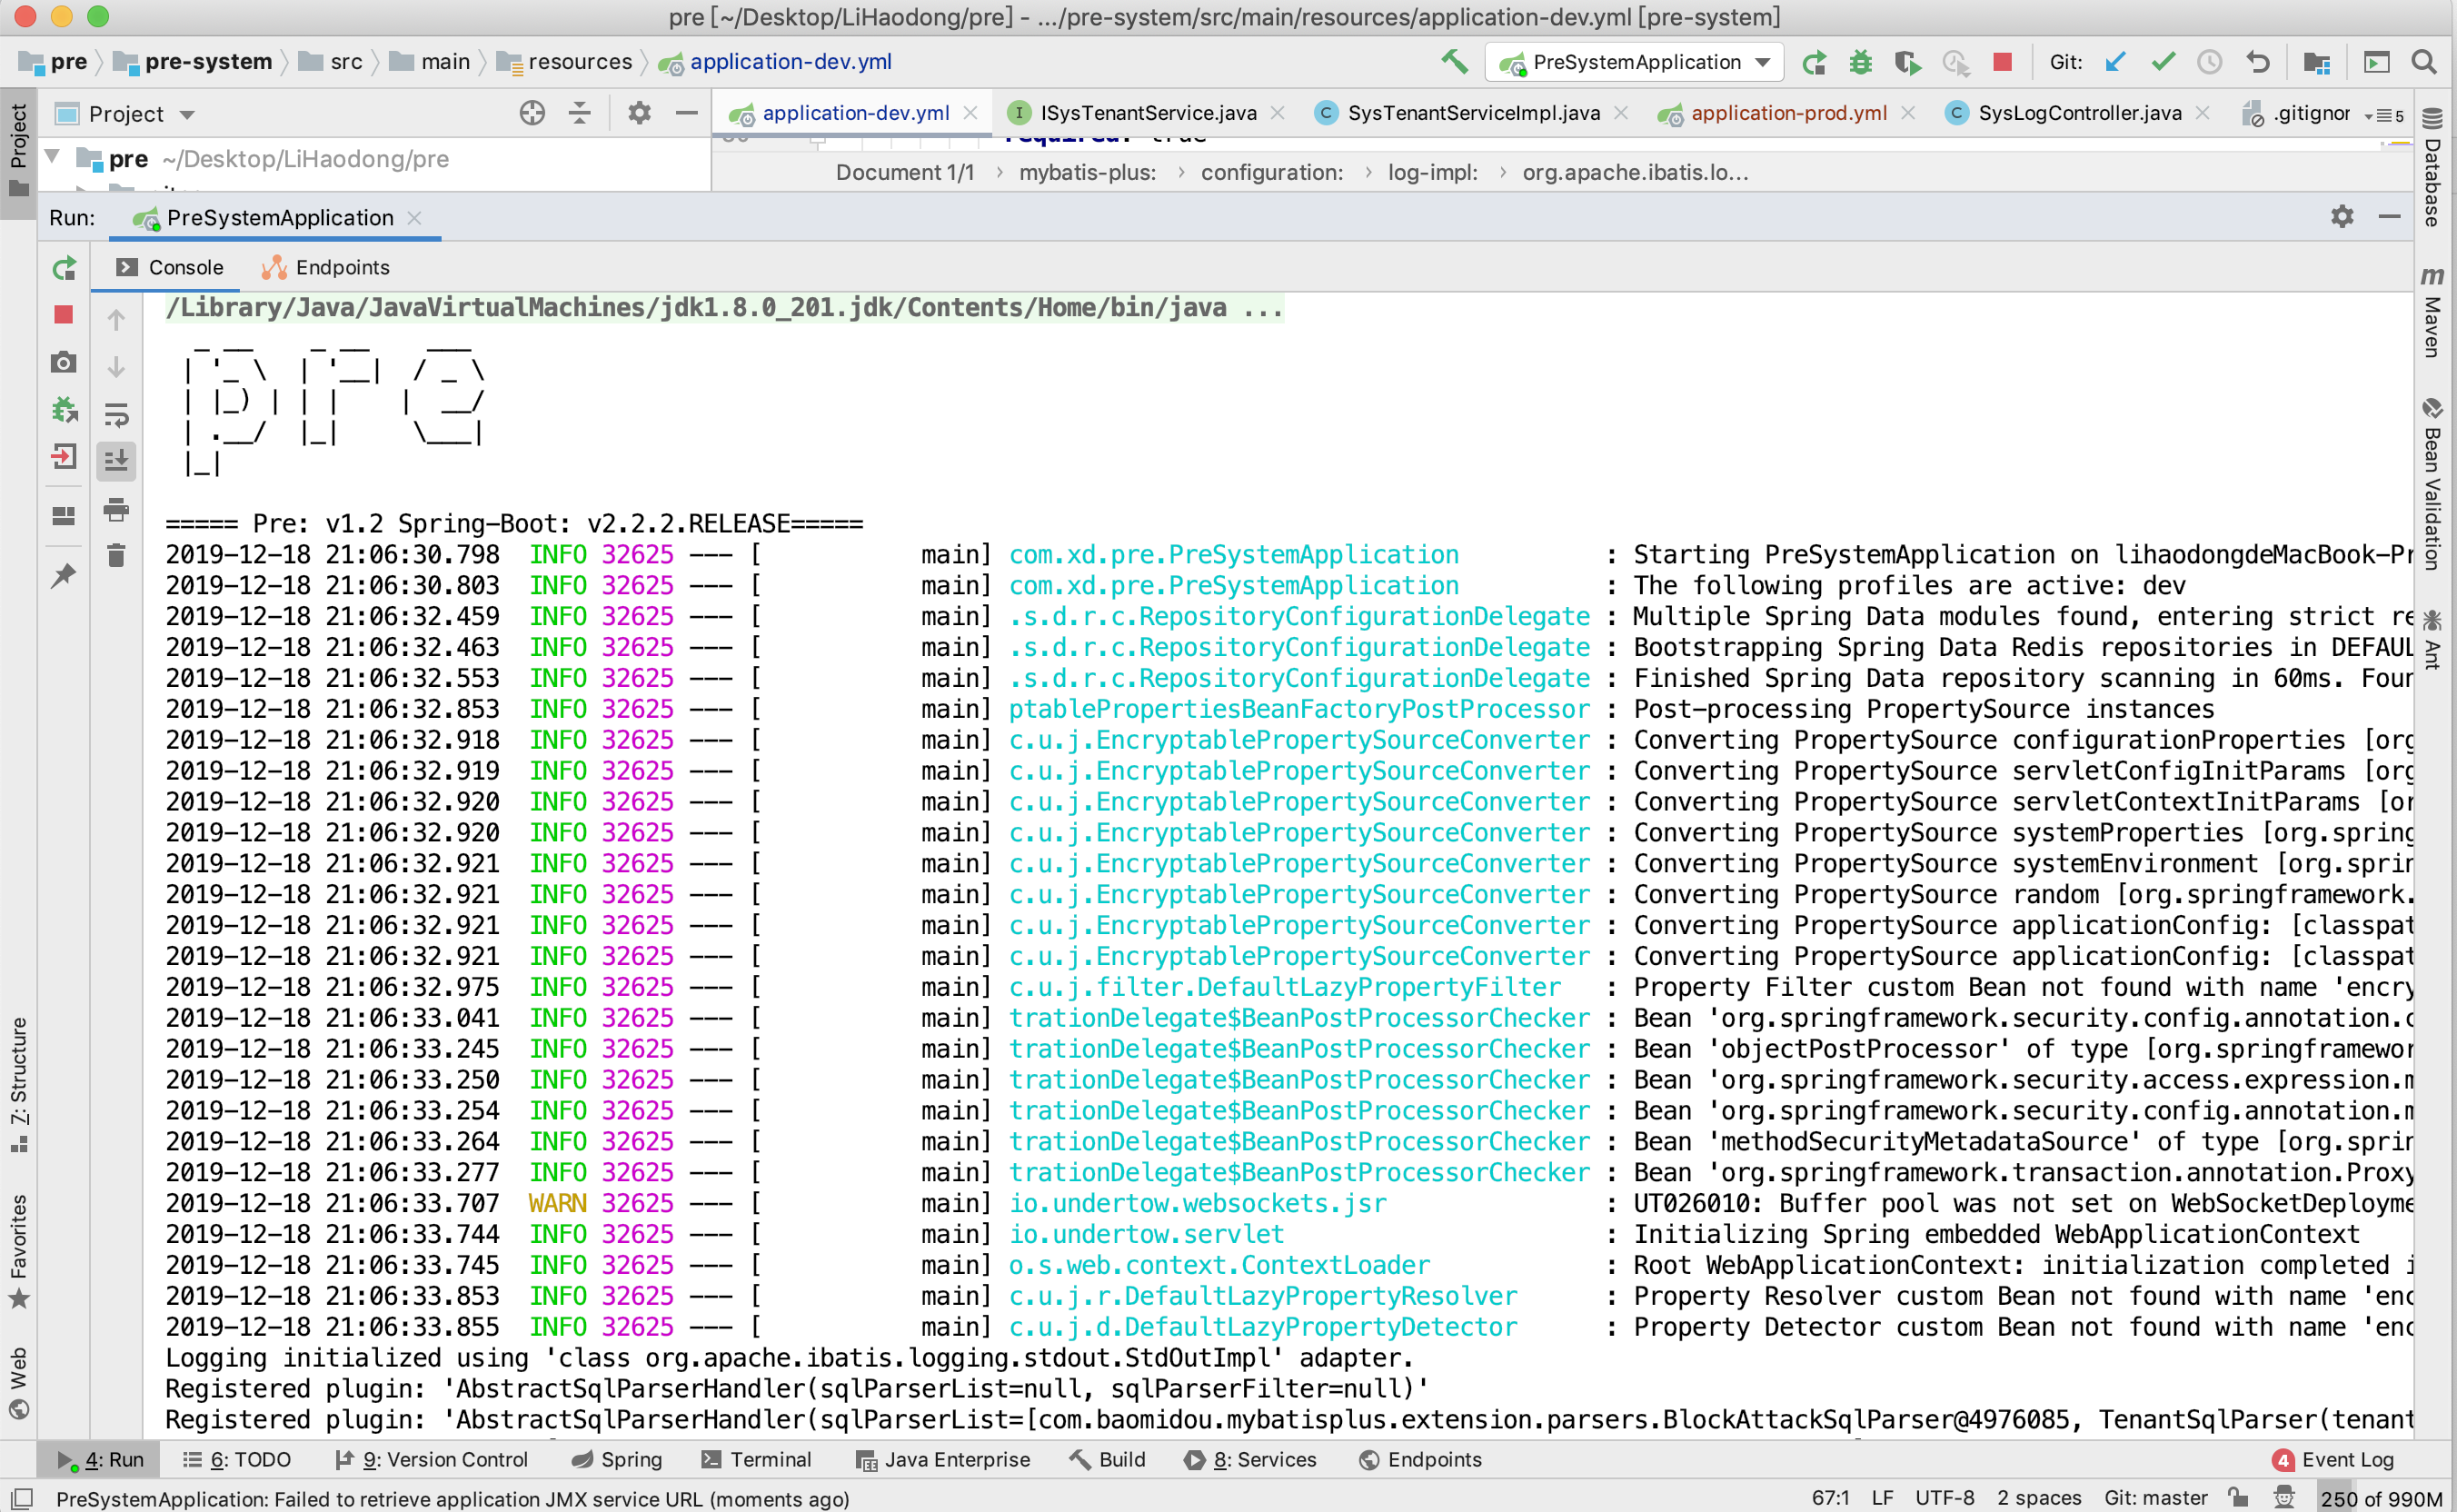
Task: Update project with Git blue arrow
Action: coord(2115,62)
